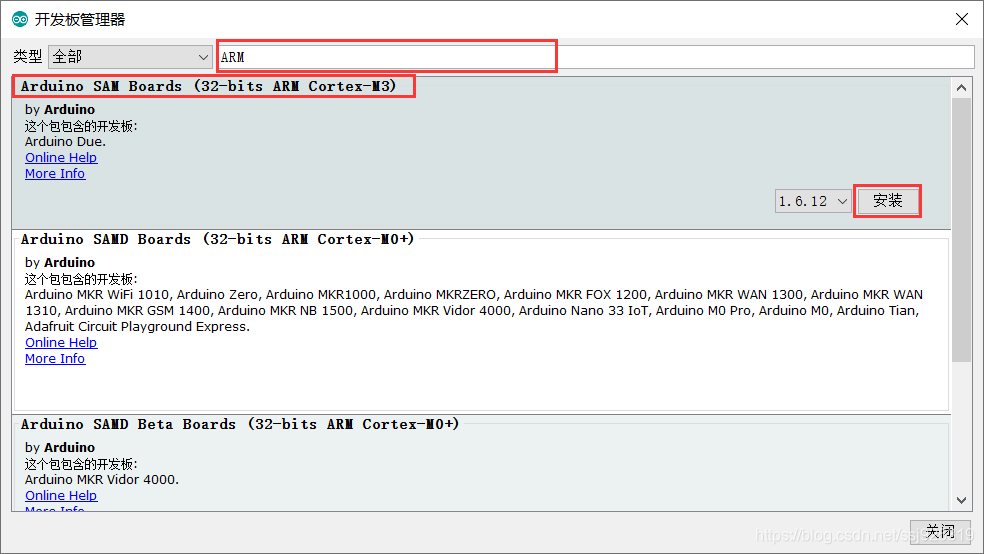Open More Info for Arduino SAM Boards
The height and width of the screenshot is (554, 984).
[x=55, y=174]
